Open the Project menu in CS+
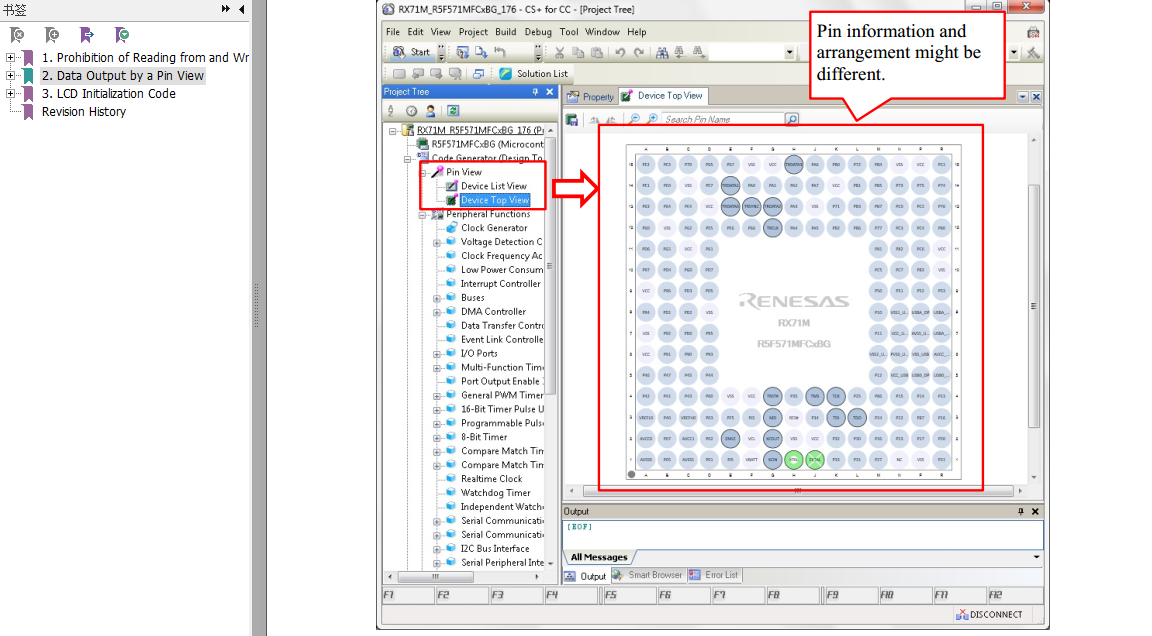Viewport: 1152px width, 636px height. click(x=473, y=32)
